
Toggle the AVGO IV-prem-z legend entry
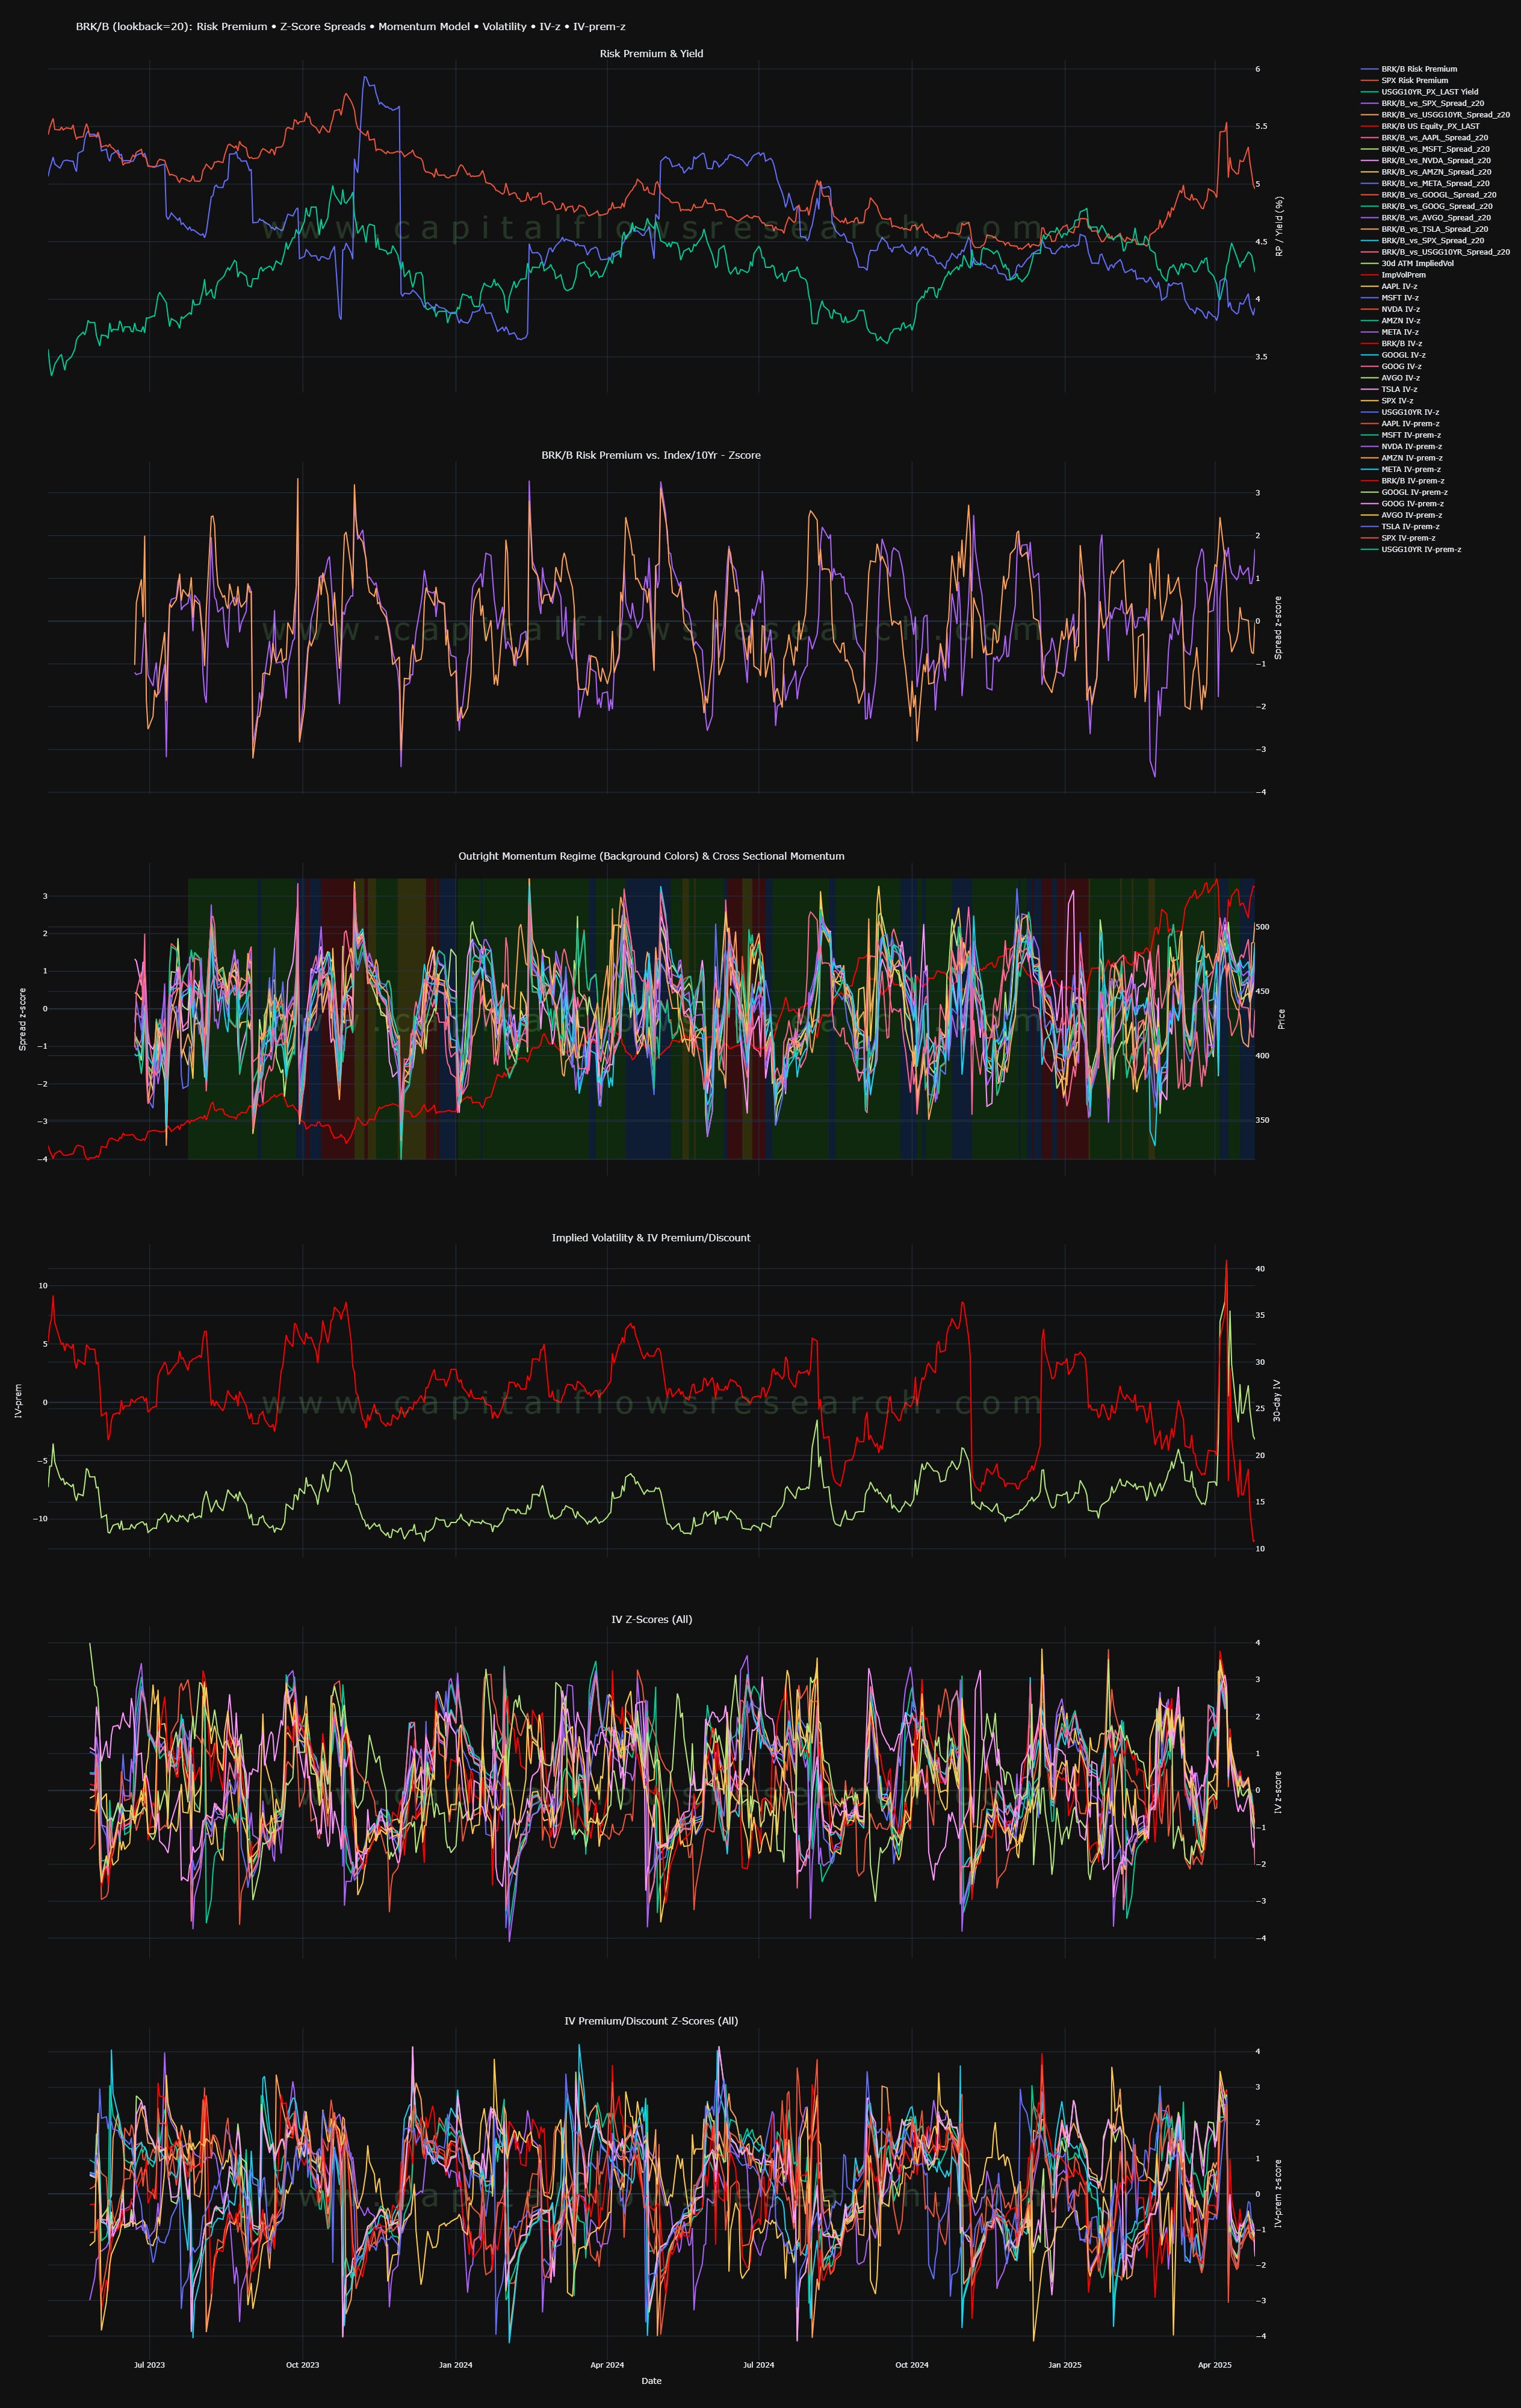pos(1402,515)
